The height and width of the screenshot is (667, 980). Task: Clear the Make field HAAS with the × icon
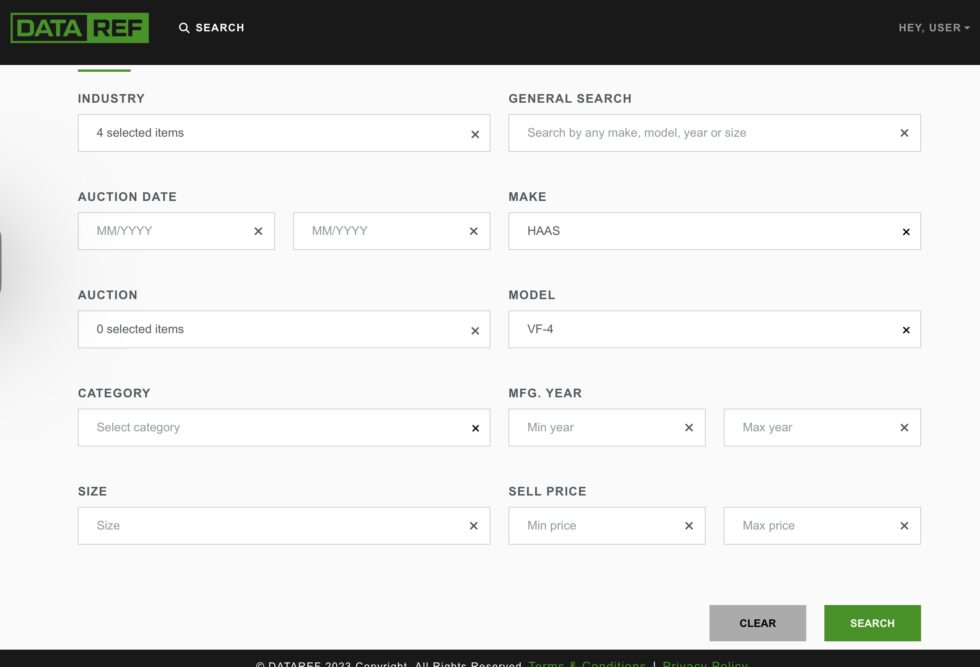tap(904, 231)
